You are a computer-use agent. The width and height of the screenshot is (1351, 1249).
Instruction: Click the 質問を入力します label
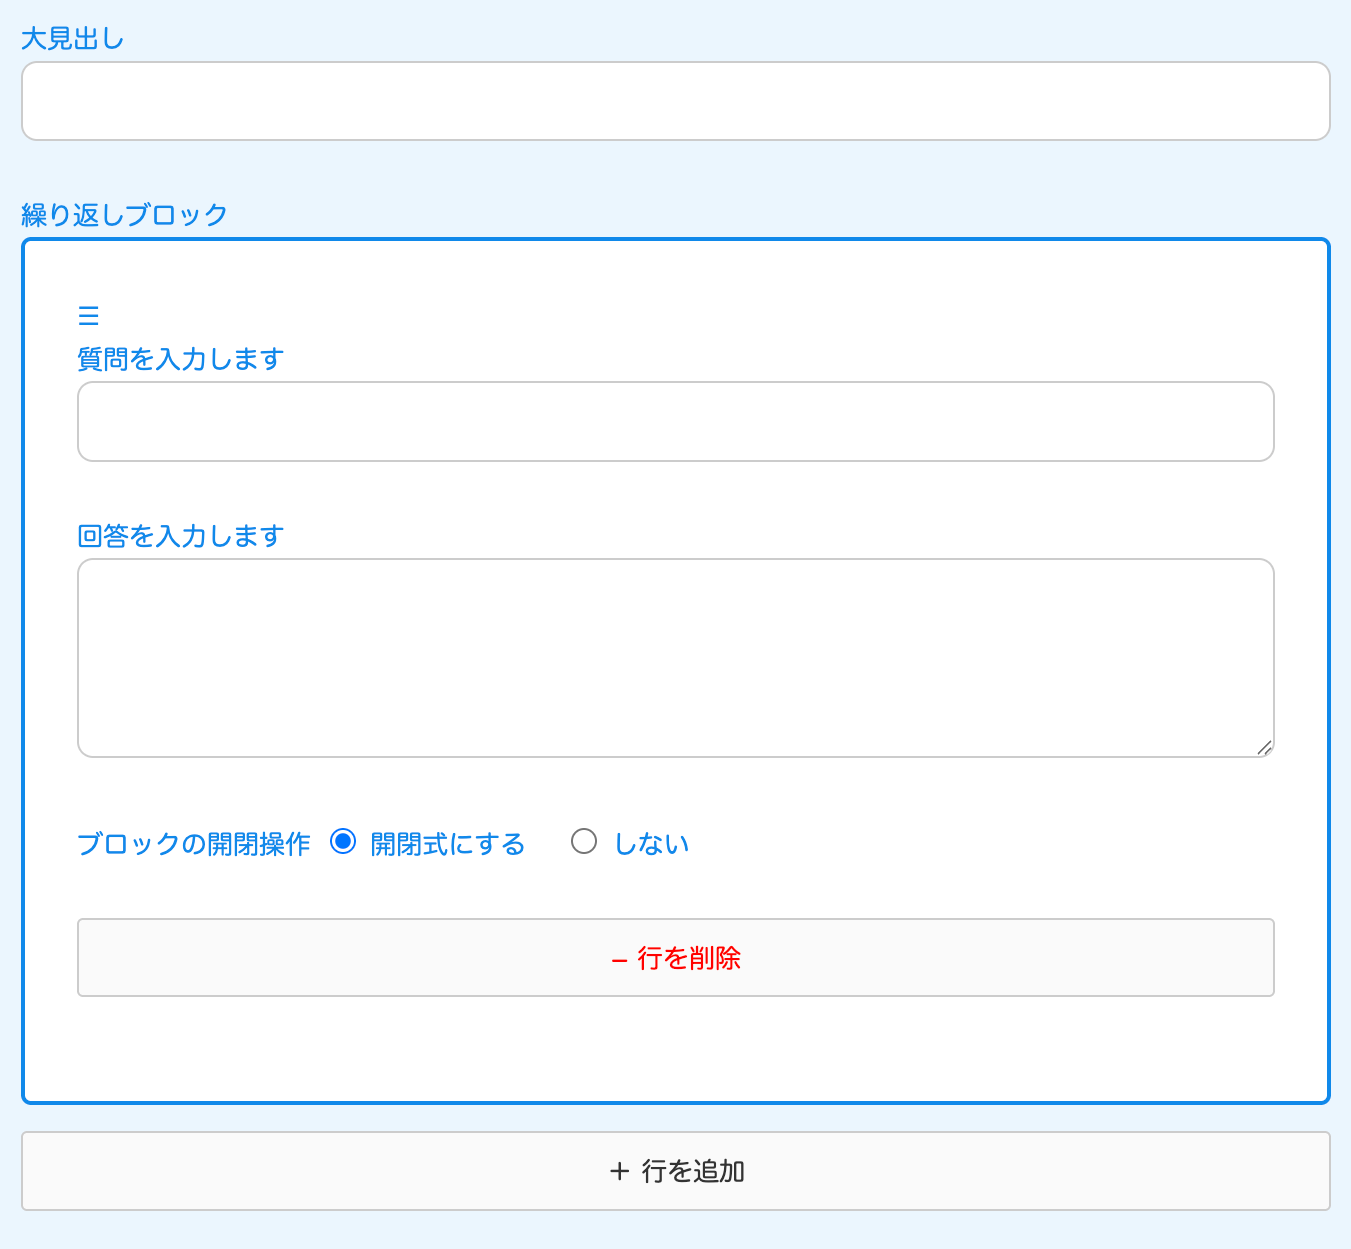point(180,359)
